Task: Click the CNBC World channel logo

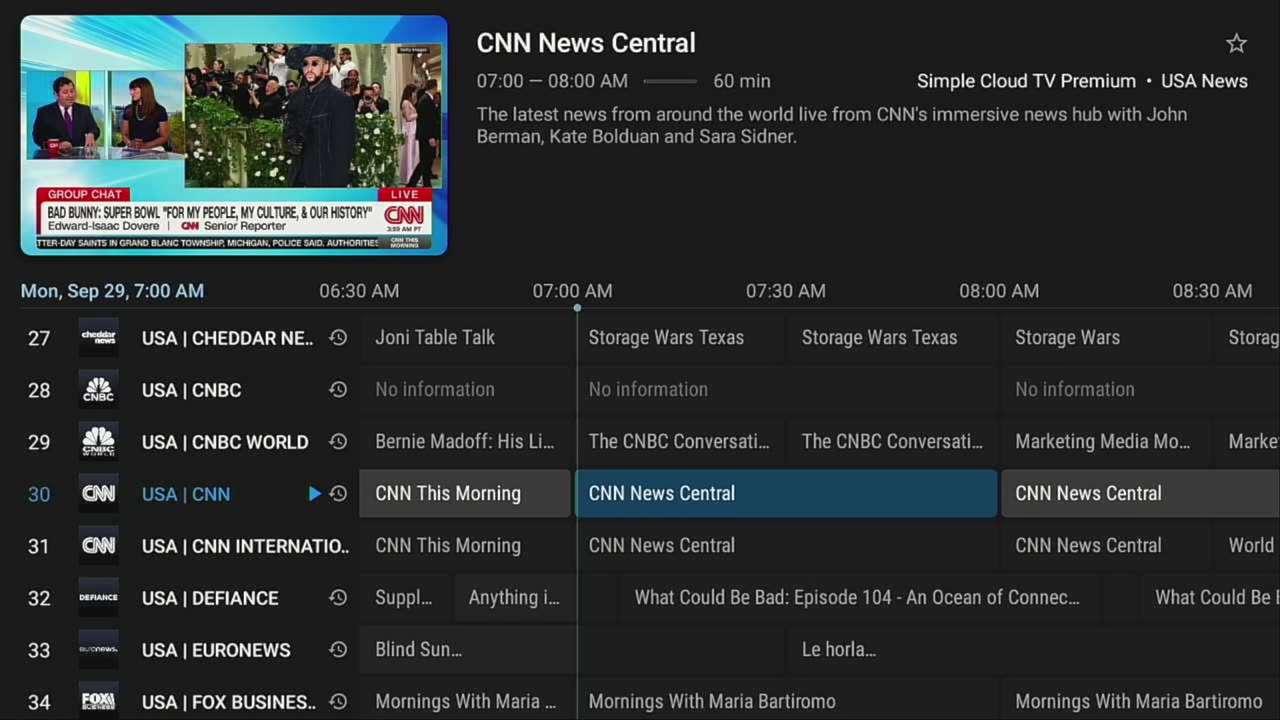Action: click(98, 442)
